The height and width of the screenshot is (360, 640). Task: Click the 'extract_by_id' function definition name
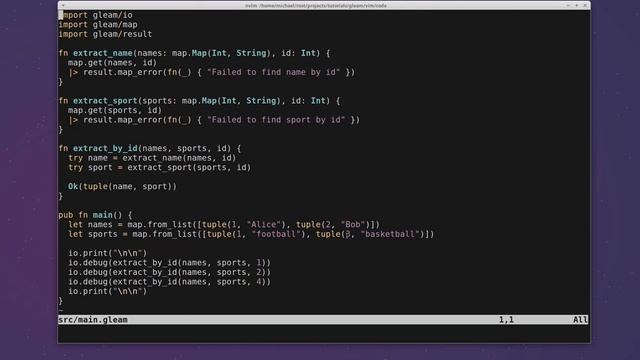click(105, 148)
